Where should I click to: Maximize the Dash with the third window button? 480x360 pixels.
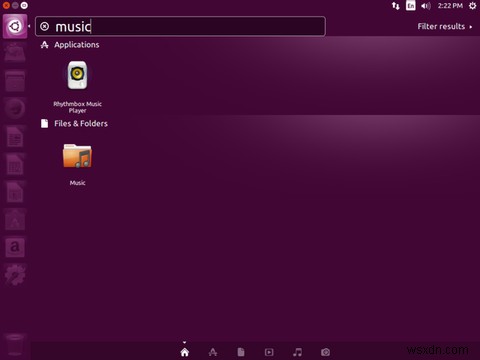click(x=24, y=5)
